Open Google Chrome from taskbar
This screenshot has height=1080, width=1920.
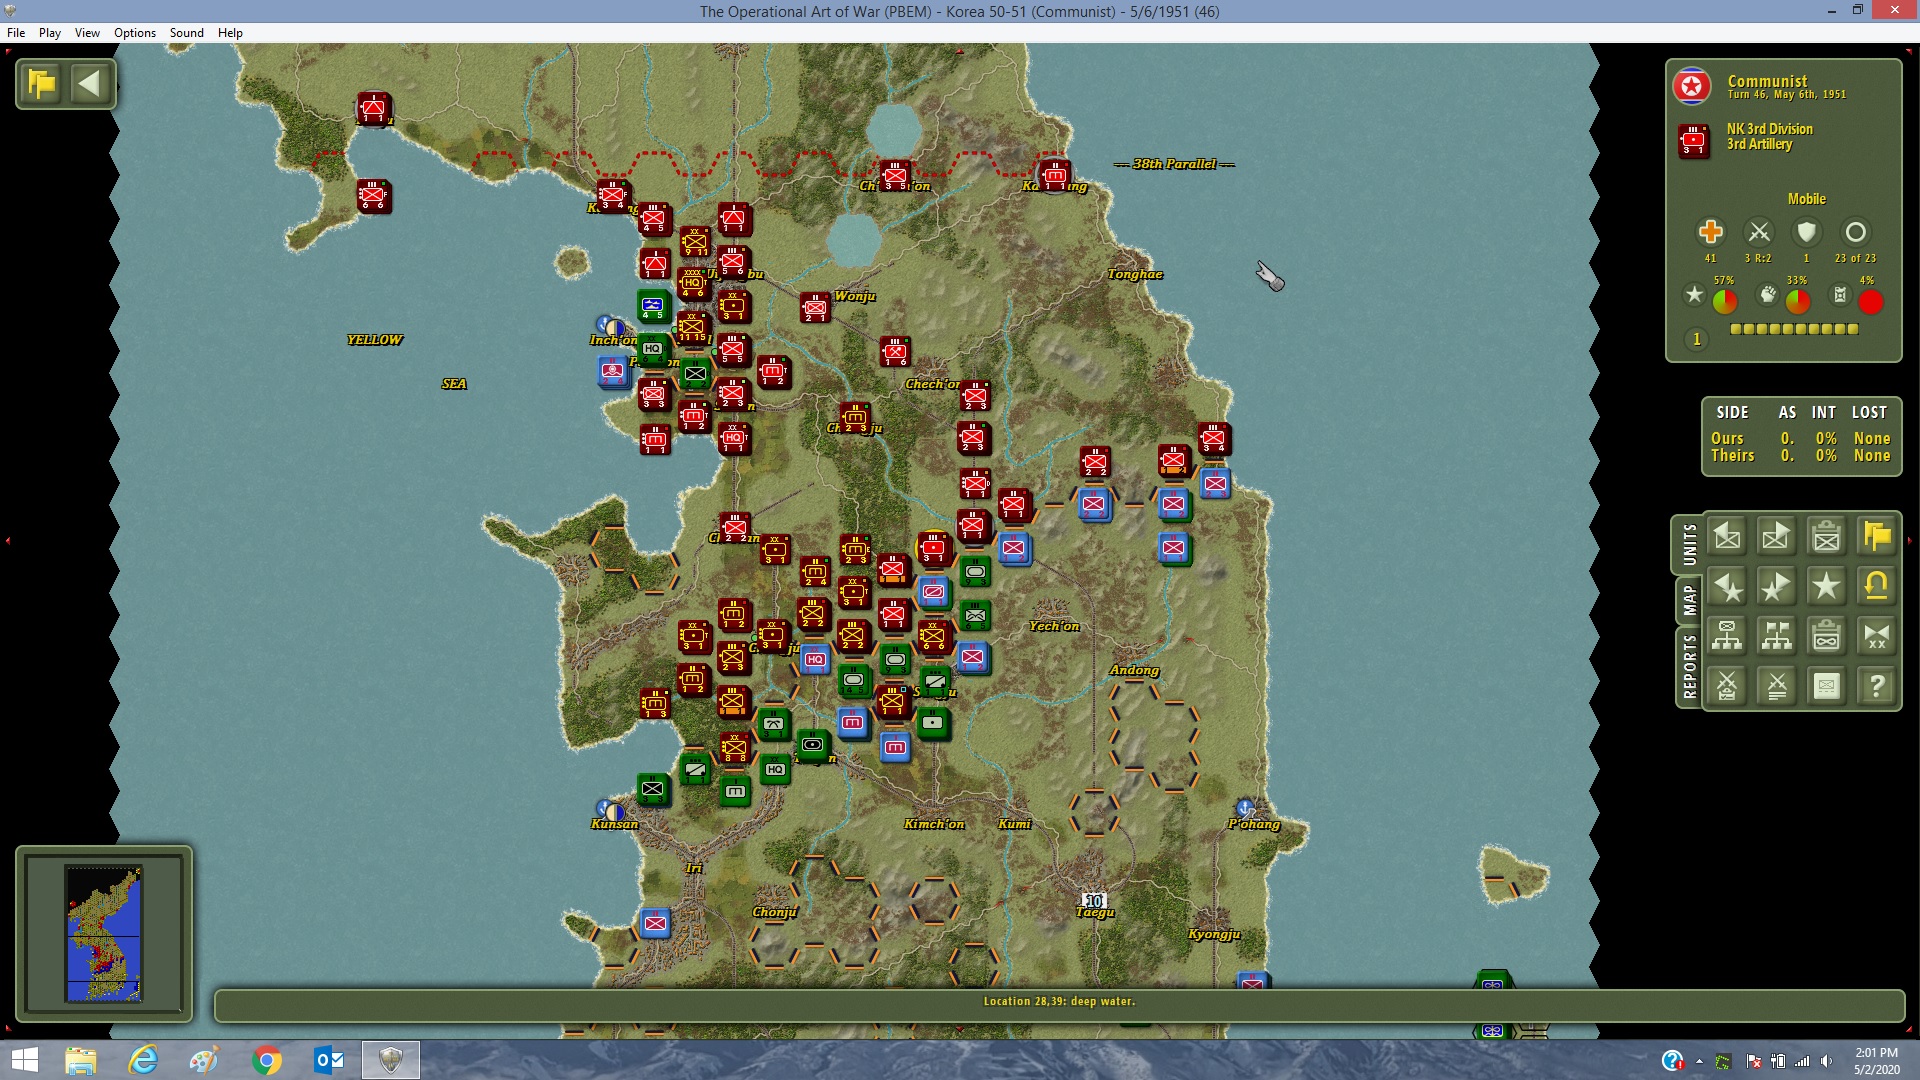(267, 1060)
